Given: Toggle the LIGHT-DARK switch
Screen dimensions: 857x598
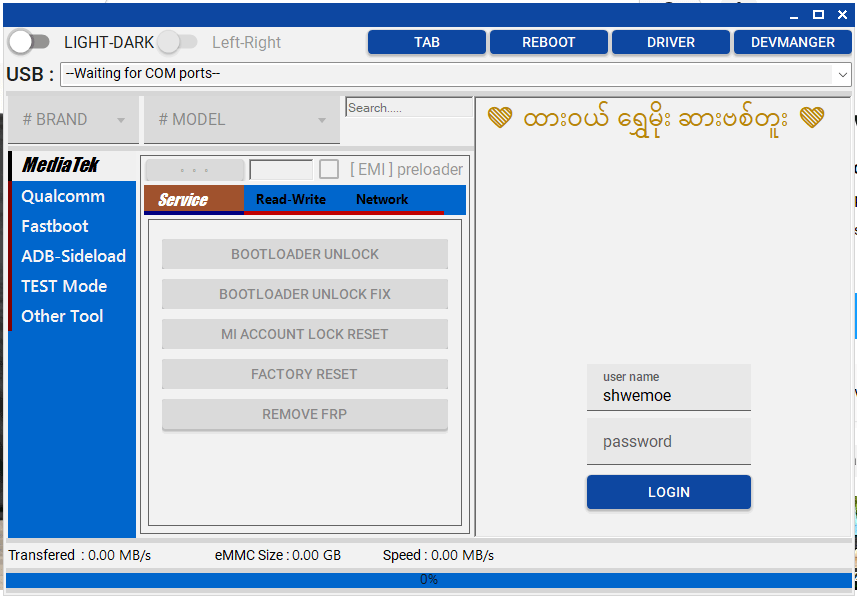Looking at the screenshot, I should point(29,42).
